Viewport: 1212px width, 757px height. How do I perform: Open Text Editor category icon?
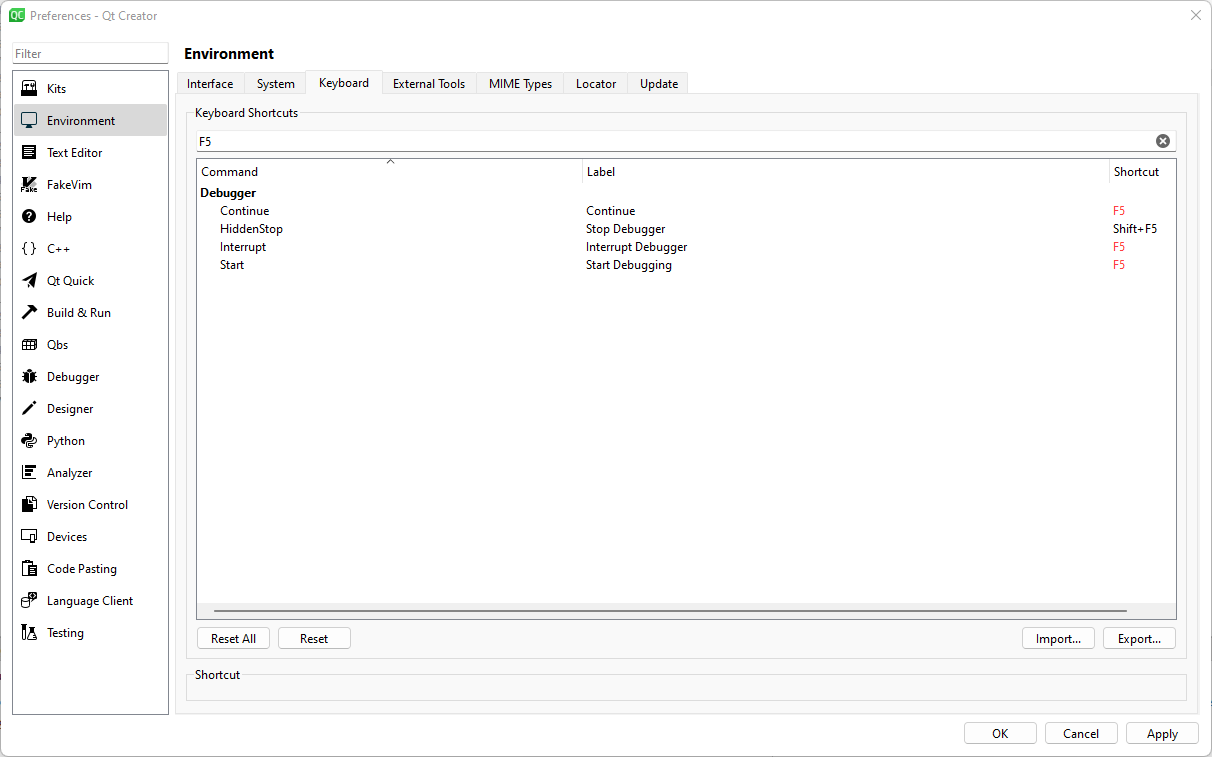tap(29, 153)
